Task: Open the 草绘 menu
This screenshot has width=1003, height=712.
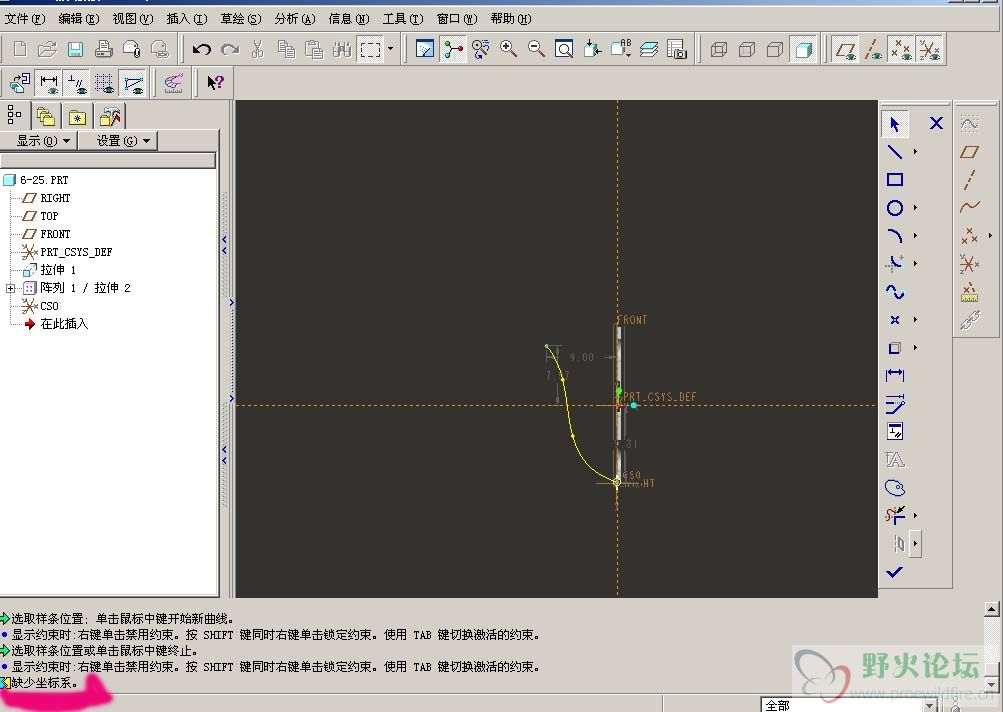Action: coord(241,19)
